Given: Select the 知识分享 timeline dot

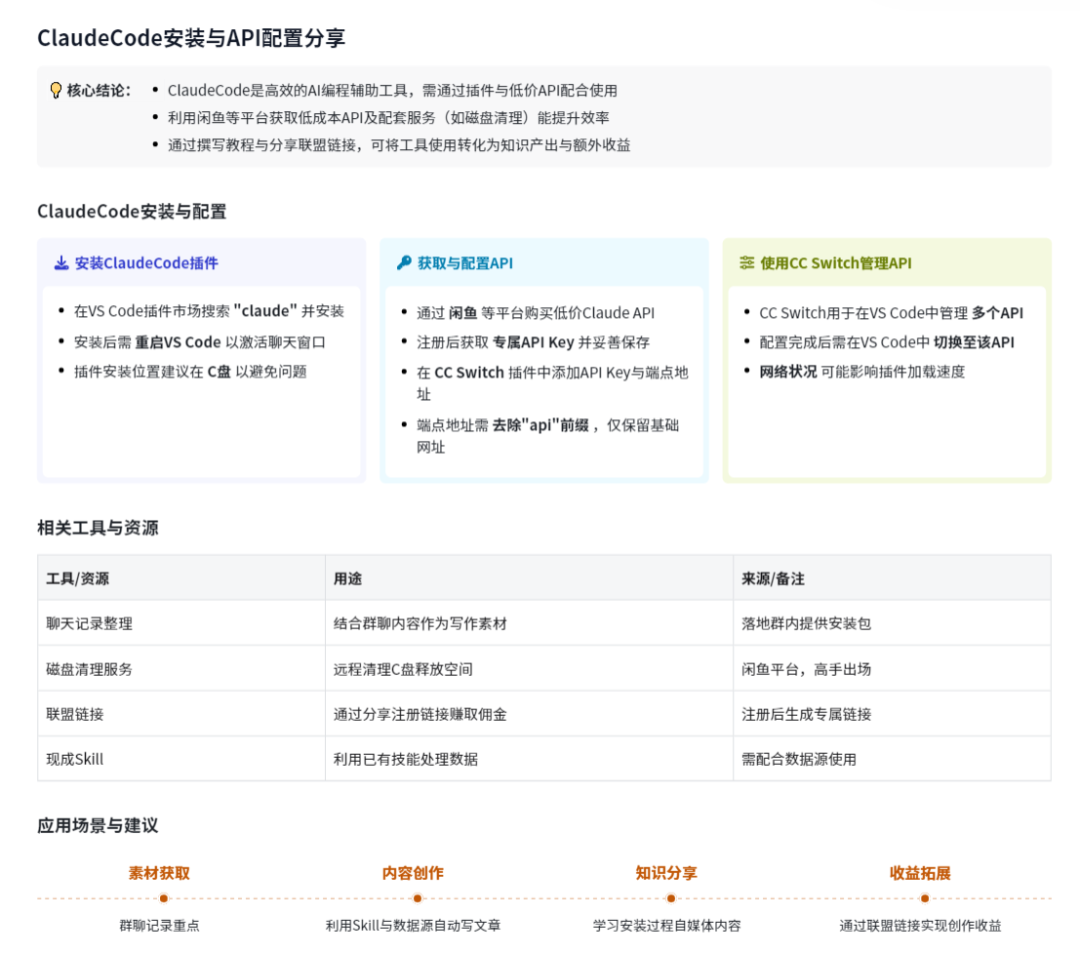Looking at the screenshot, I should tap(671, 898).
